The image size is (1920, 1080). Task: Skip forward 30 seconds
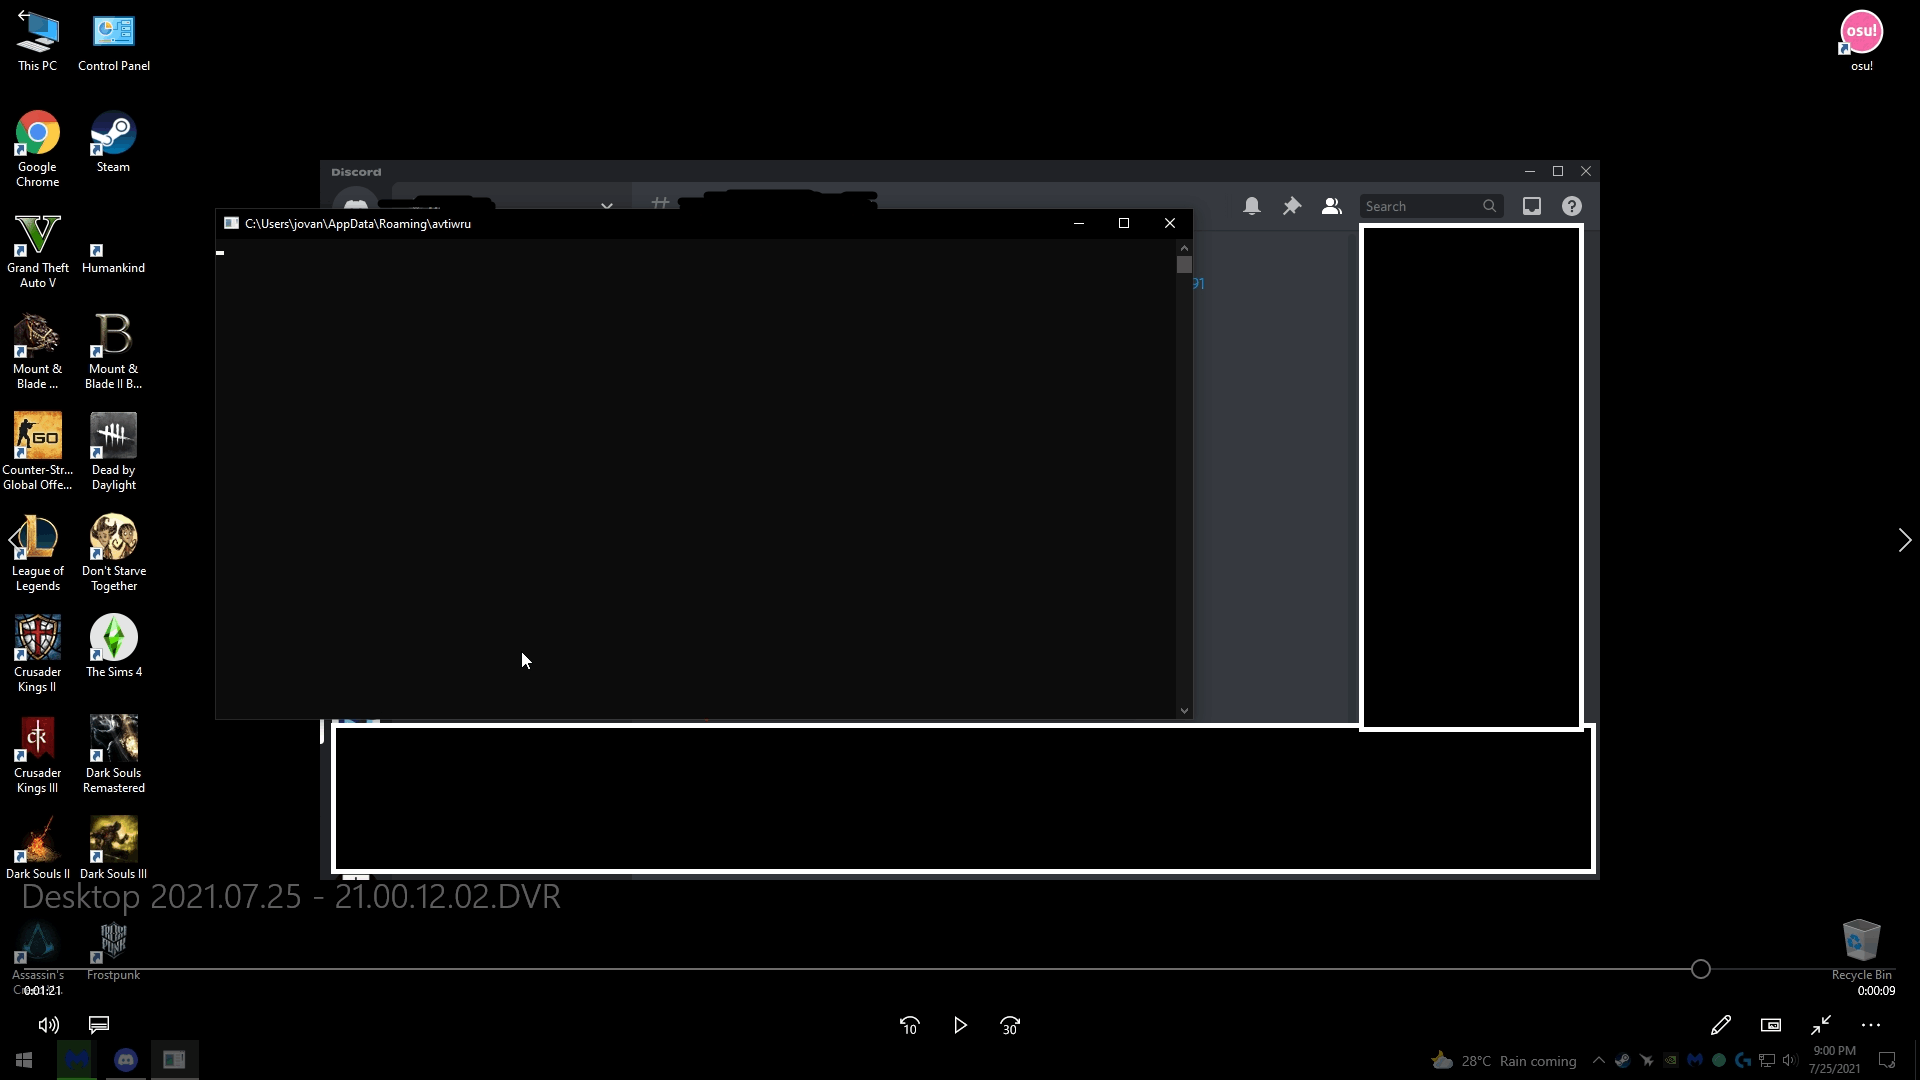click(x=1010, y=1025)
